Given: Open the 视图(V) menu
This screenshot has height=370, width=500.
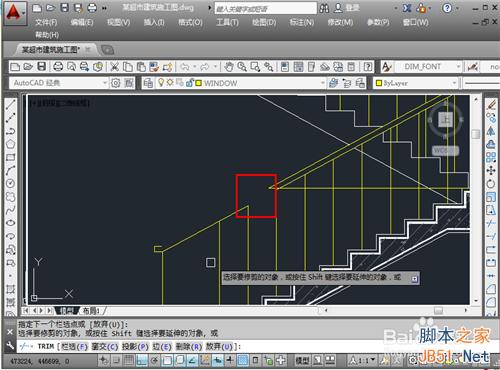Looking at the screenshot, I should [118, 22].
